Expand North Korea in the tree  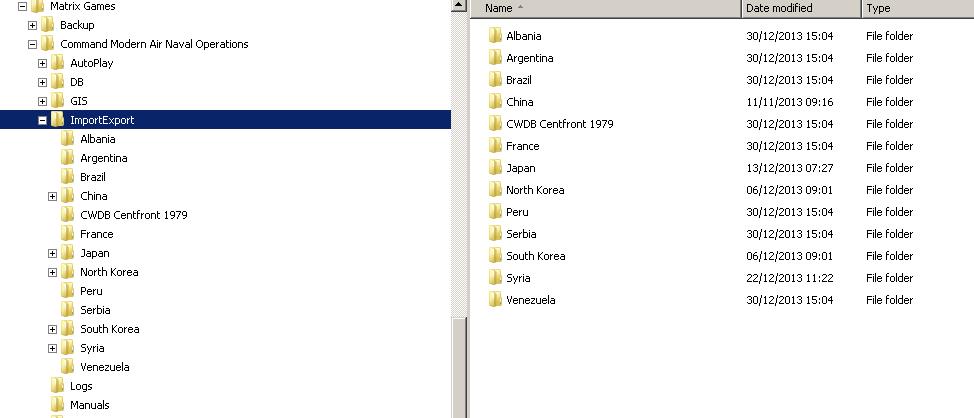(x=52, y=272)
